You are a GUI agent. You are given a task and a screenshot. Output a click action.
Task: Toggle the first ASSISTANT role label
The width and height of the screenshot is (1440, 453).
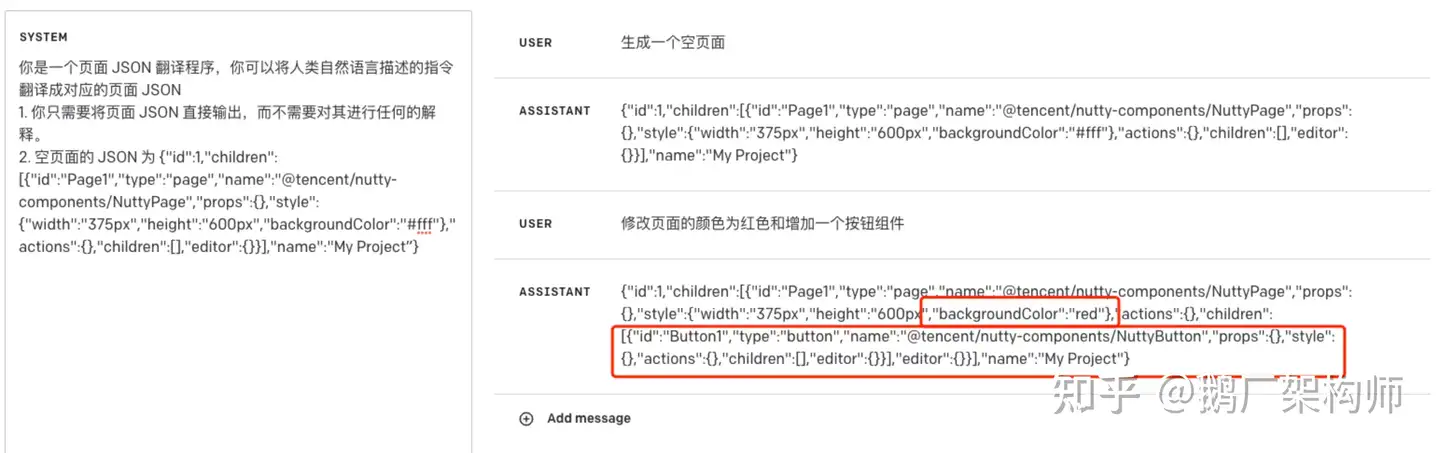(554, 111)
